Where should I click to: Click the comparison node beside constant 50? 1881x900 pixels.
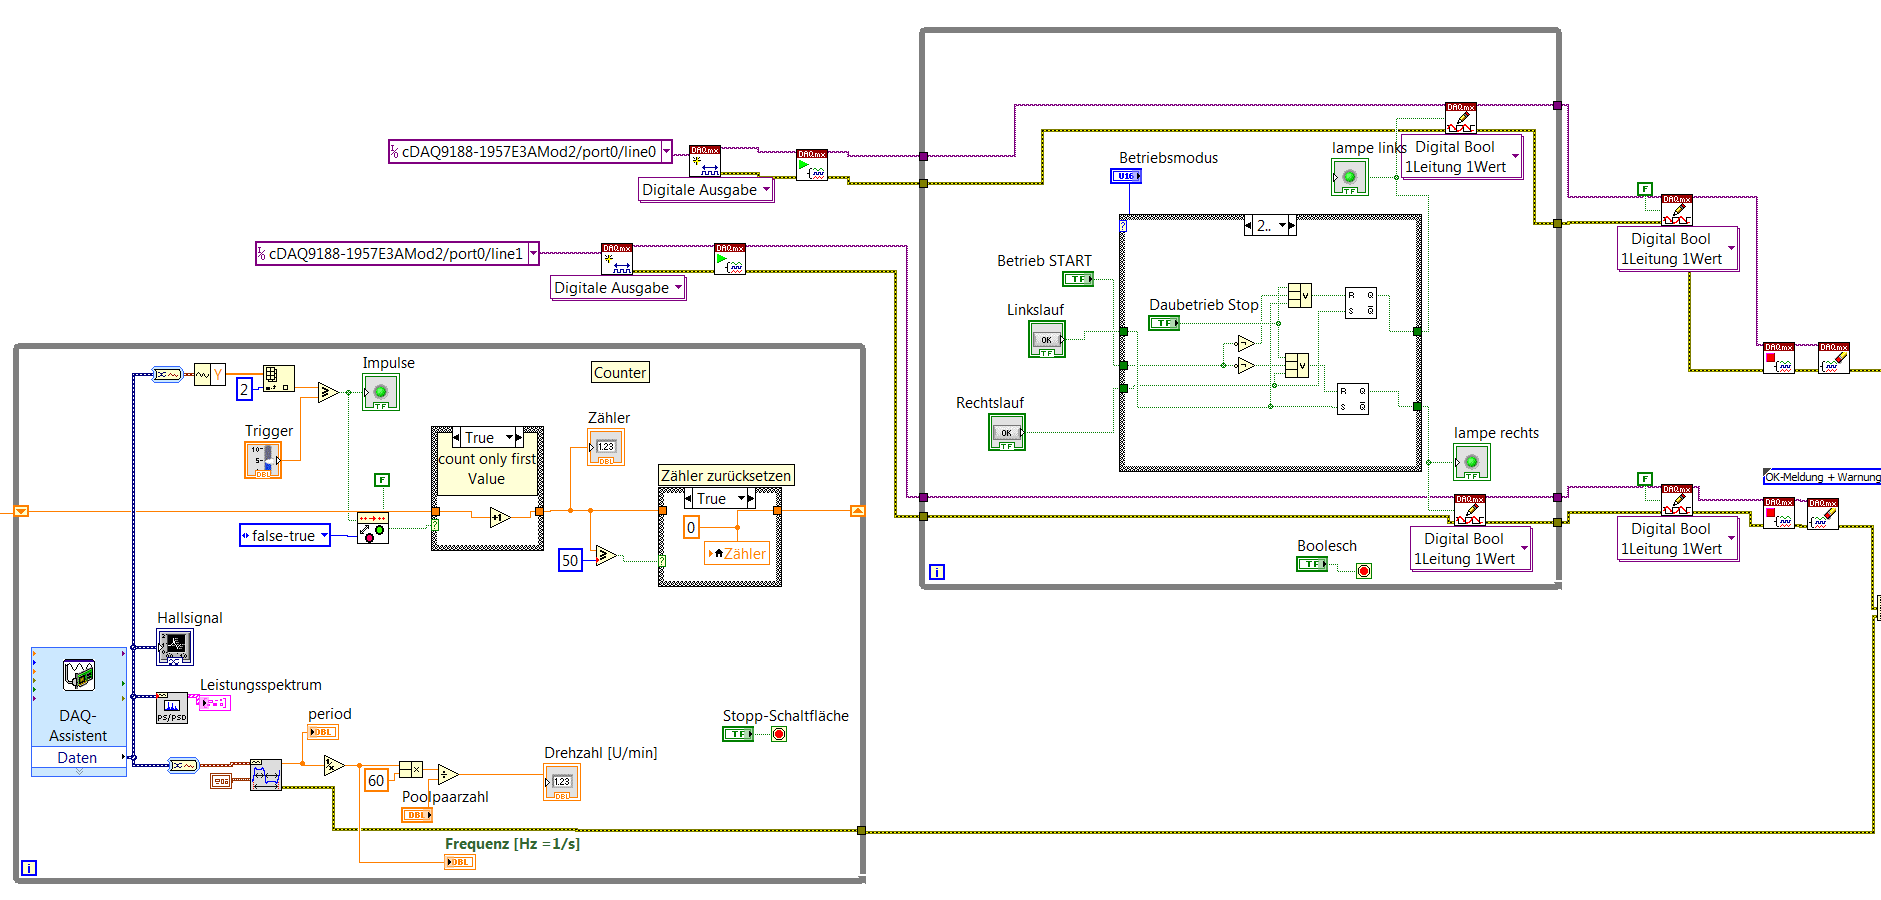[x=606, y=556]
